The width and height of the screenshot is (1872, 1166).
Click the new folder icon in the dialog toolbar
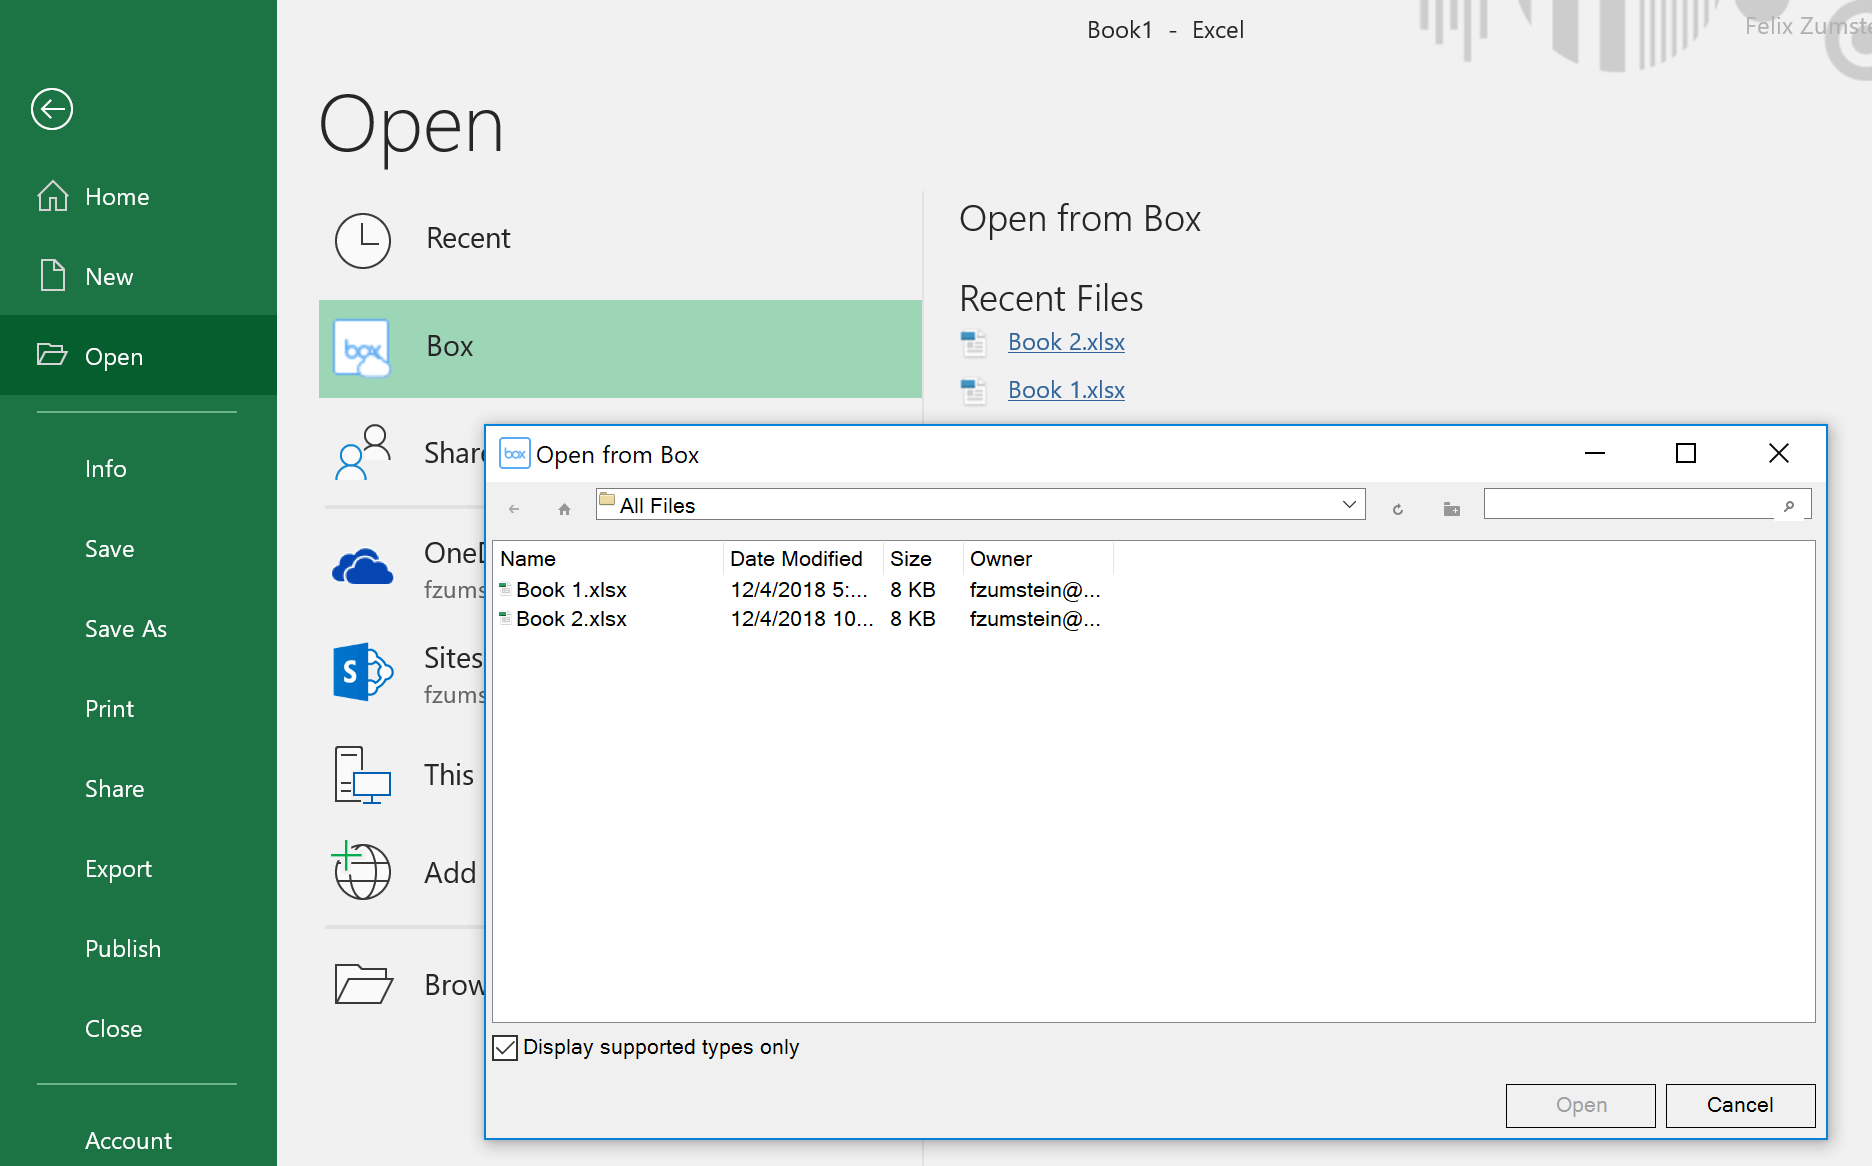(x=1451, y=509)
